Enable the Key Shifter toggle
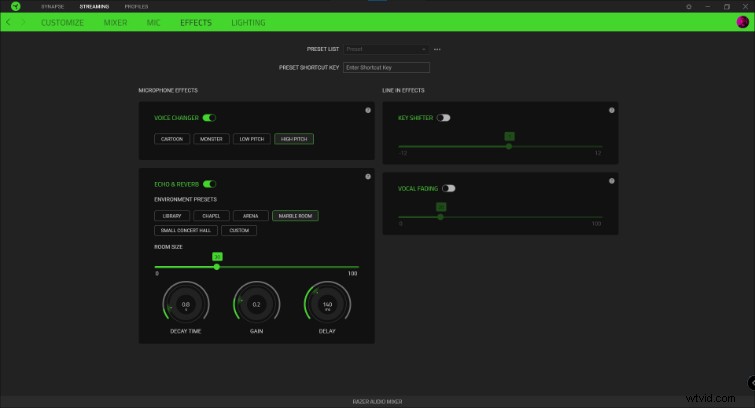Screen dimensions: 755x408 tap(443, 118)
